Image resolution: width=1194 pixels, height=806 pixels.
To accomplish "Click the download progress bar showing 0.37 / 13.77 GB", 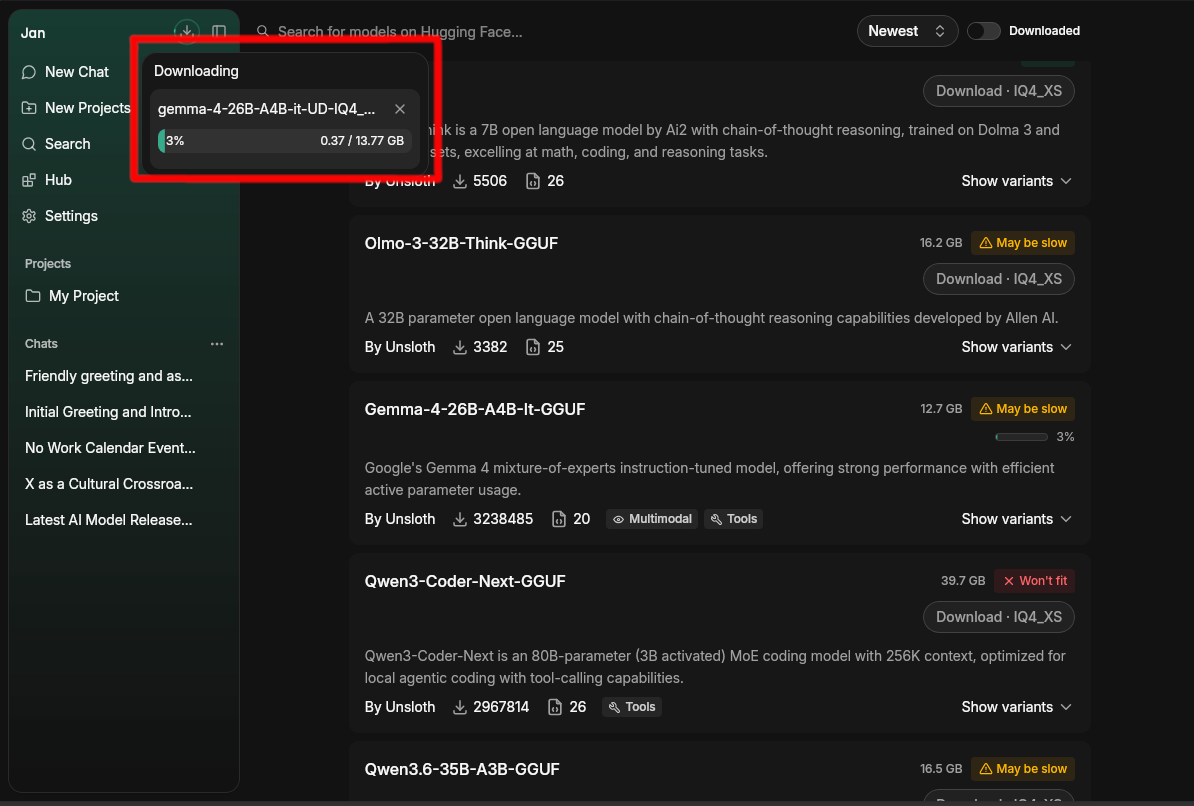I will click(285, 141).
